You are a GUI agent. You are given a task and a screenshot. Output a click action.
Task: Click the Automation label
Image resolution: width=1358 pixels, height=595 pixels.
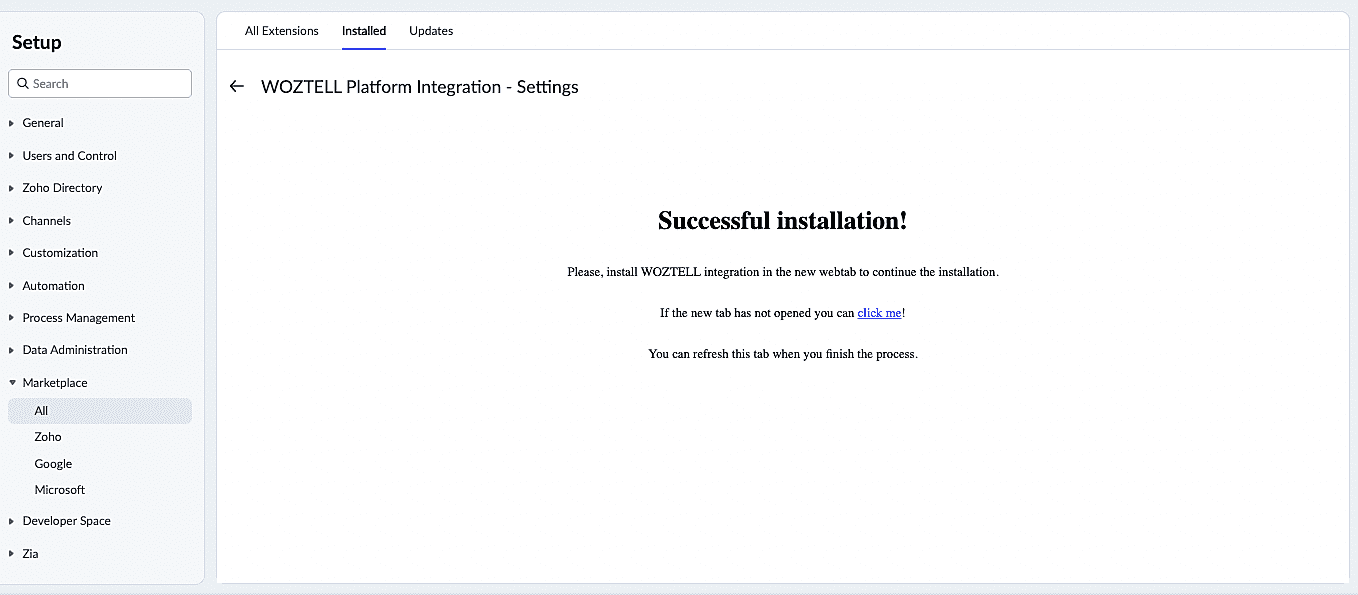tap(54, 286)
